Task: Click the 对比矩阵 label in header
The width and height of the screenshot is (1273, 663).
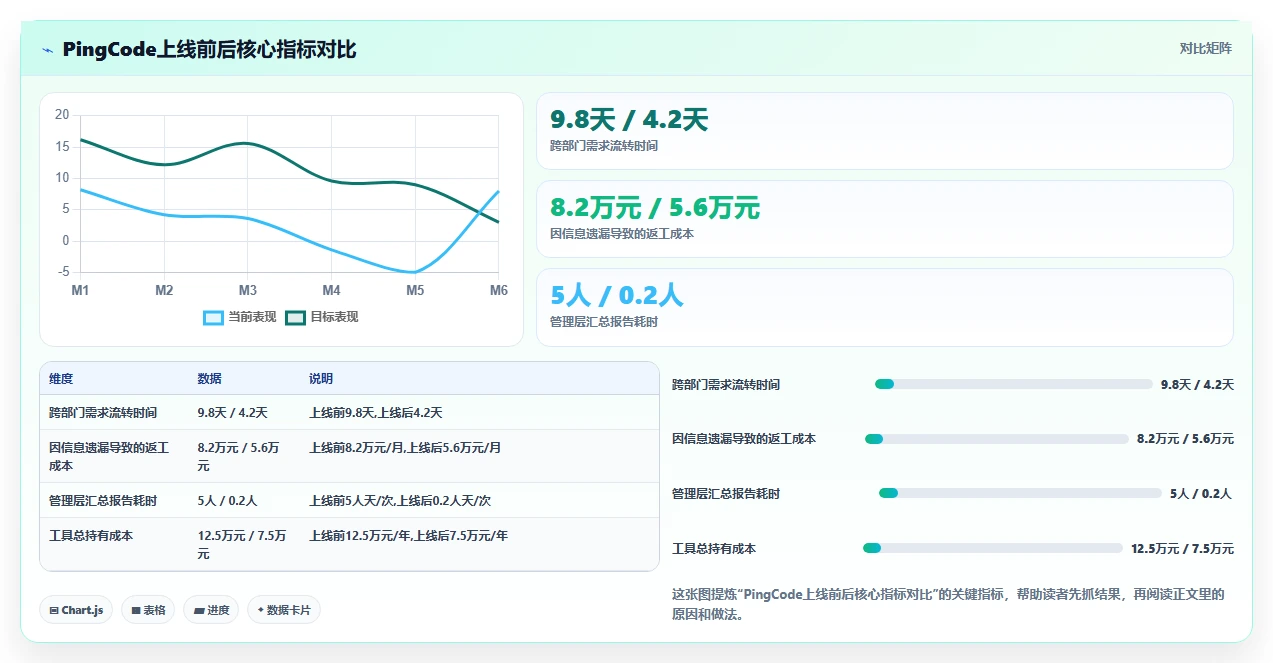Action: pyautogui.click(x=1205, y=48)
